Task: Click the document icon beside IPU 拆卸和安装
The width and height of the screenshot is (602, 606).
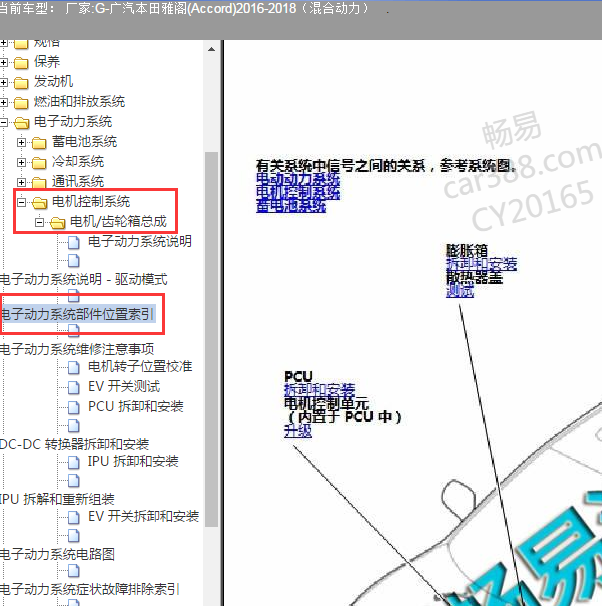Action: [74, 462]
